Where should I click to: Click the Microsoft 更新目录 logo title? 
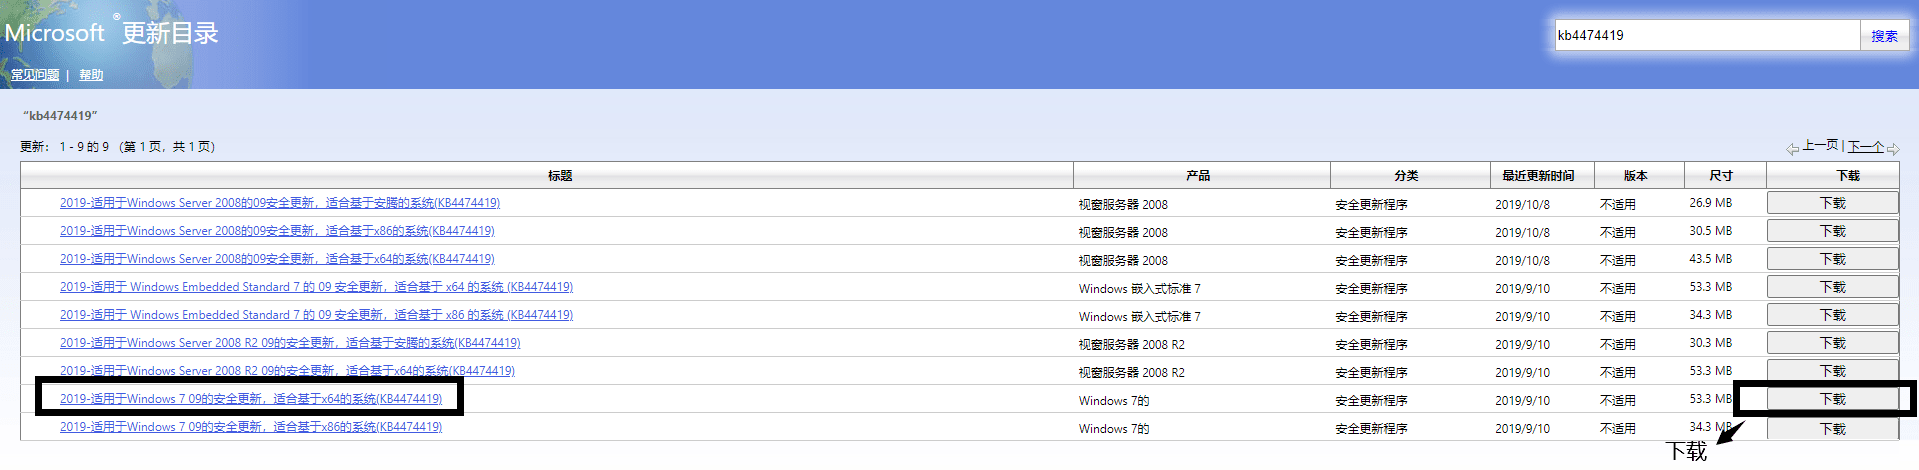point(111,33)
